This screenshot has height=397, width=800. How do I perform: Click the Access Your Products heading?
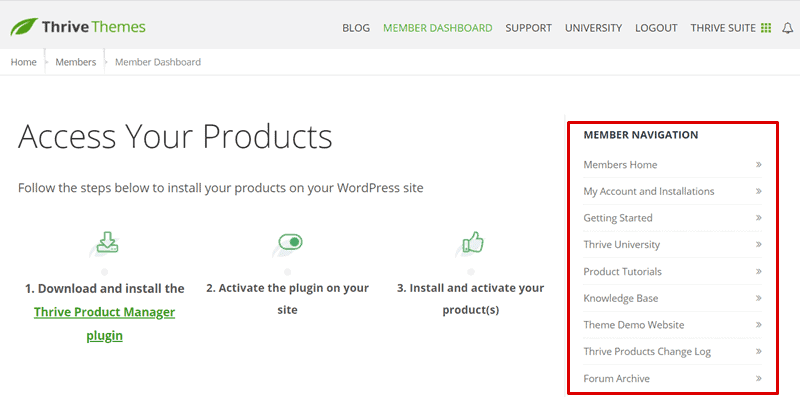175,137
